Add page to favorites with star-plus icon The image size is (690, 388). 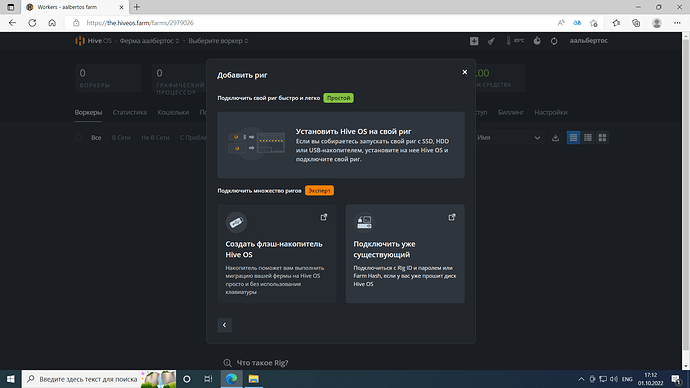tap(594, 23)
